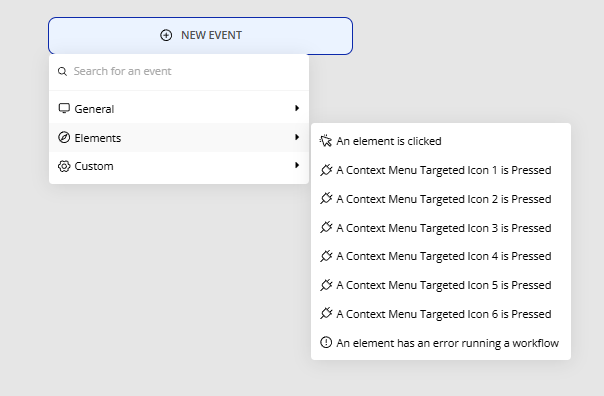The image size is (604, 396).
Task: Click the compass icon beside Elements
Action: pyautogui.click(x=64, y=137)
